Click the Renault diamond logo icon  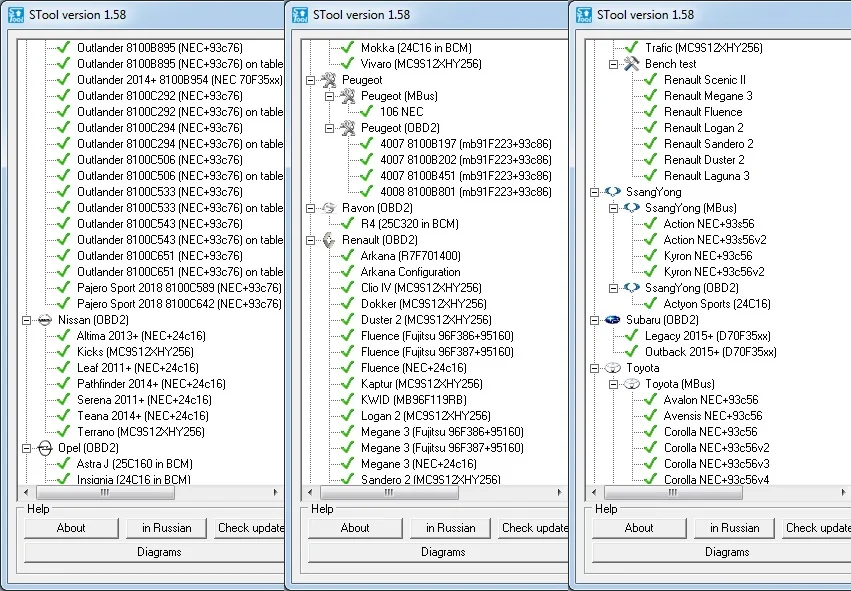[x=329, y=240]
